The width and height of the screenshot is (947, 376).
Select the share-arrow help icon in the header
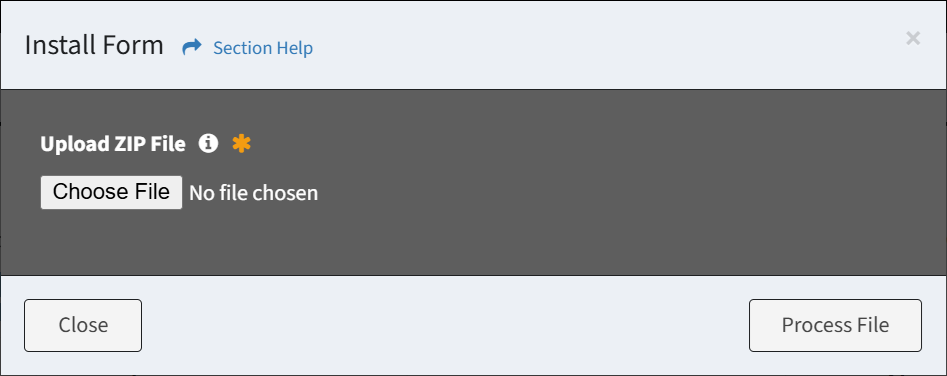pos(191,47)
